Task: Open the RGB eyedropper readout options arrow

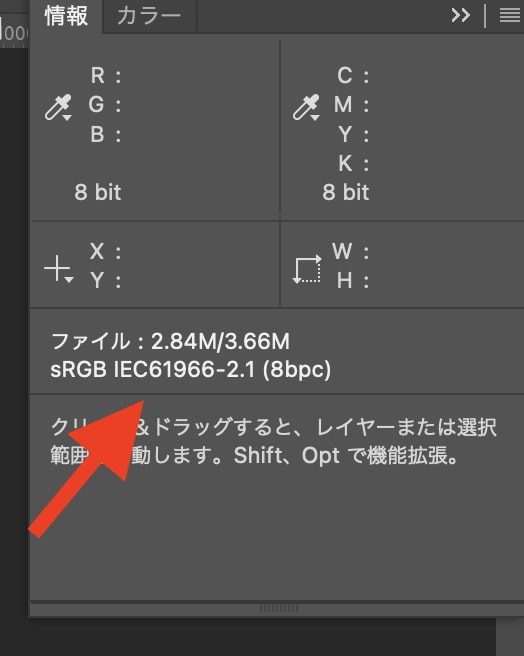Action: point(67,118)
